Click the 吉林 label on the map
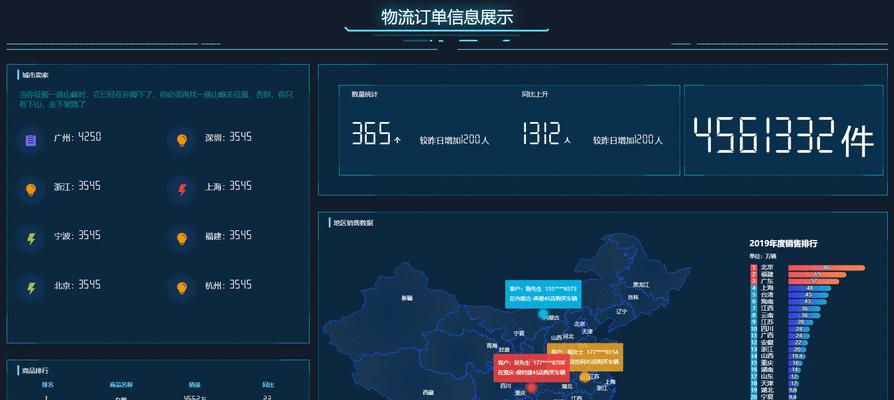Viewport: 894px width, 400px height. (633, 297)
